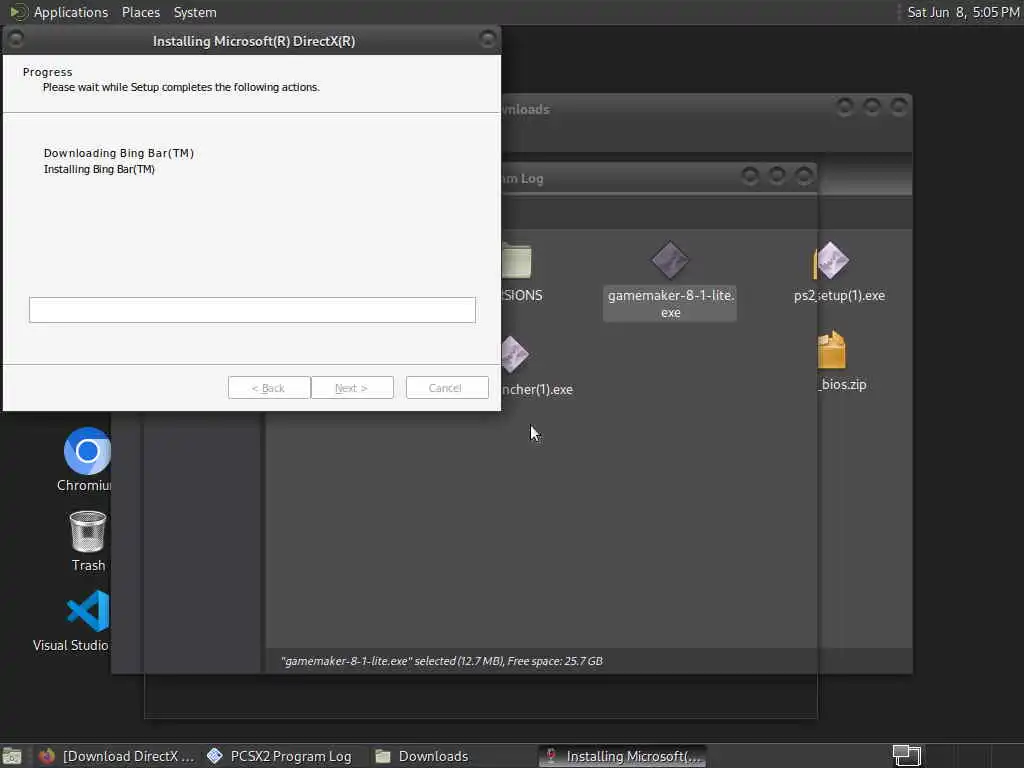Click the Installing Bing Bar(TM) status text
The width and height of the screenshot is (1024, 768).
(x=99, y=169)
